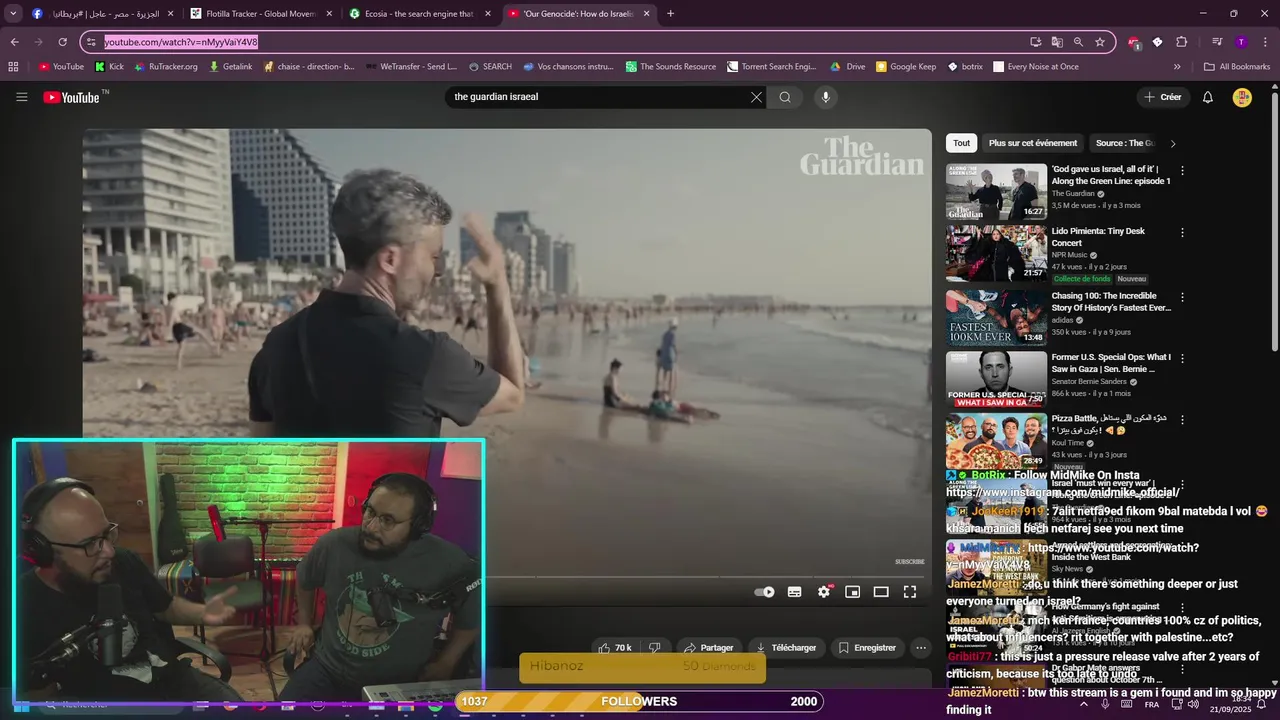
Task: Expand the hidden bookmarks overflow chevron
Action: [1177, 66]
